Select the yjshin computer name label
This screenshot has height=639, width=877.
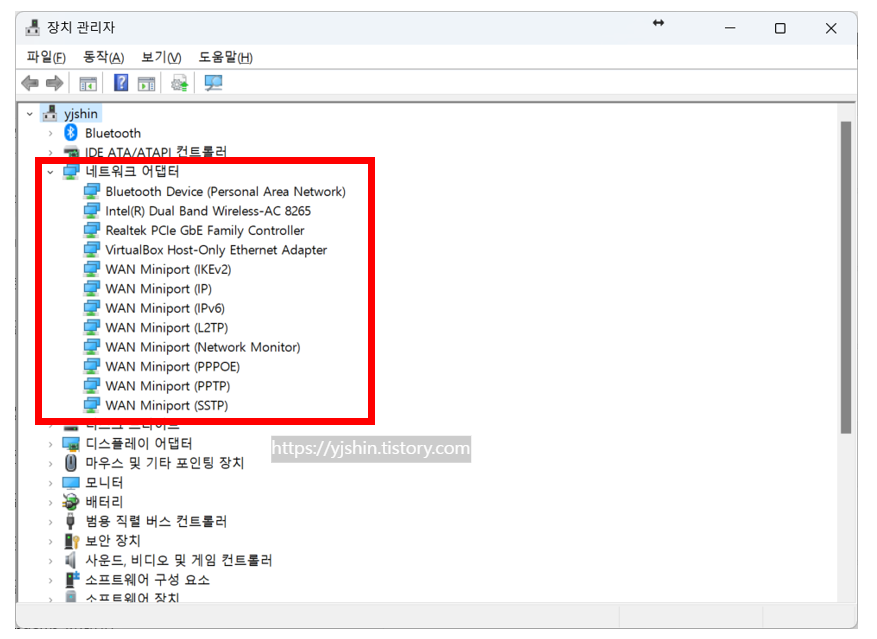tap(81, 114)
